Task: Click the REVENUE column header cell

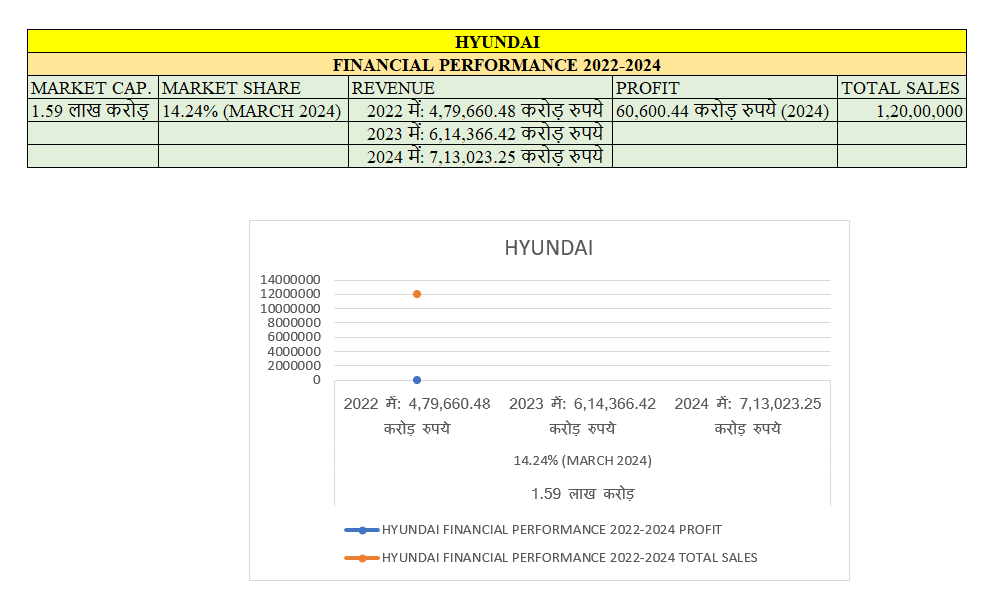Action: click(x=480, y=87)
